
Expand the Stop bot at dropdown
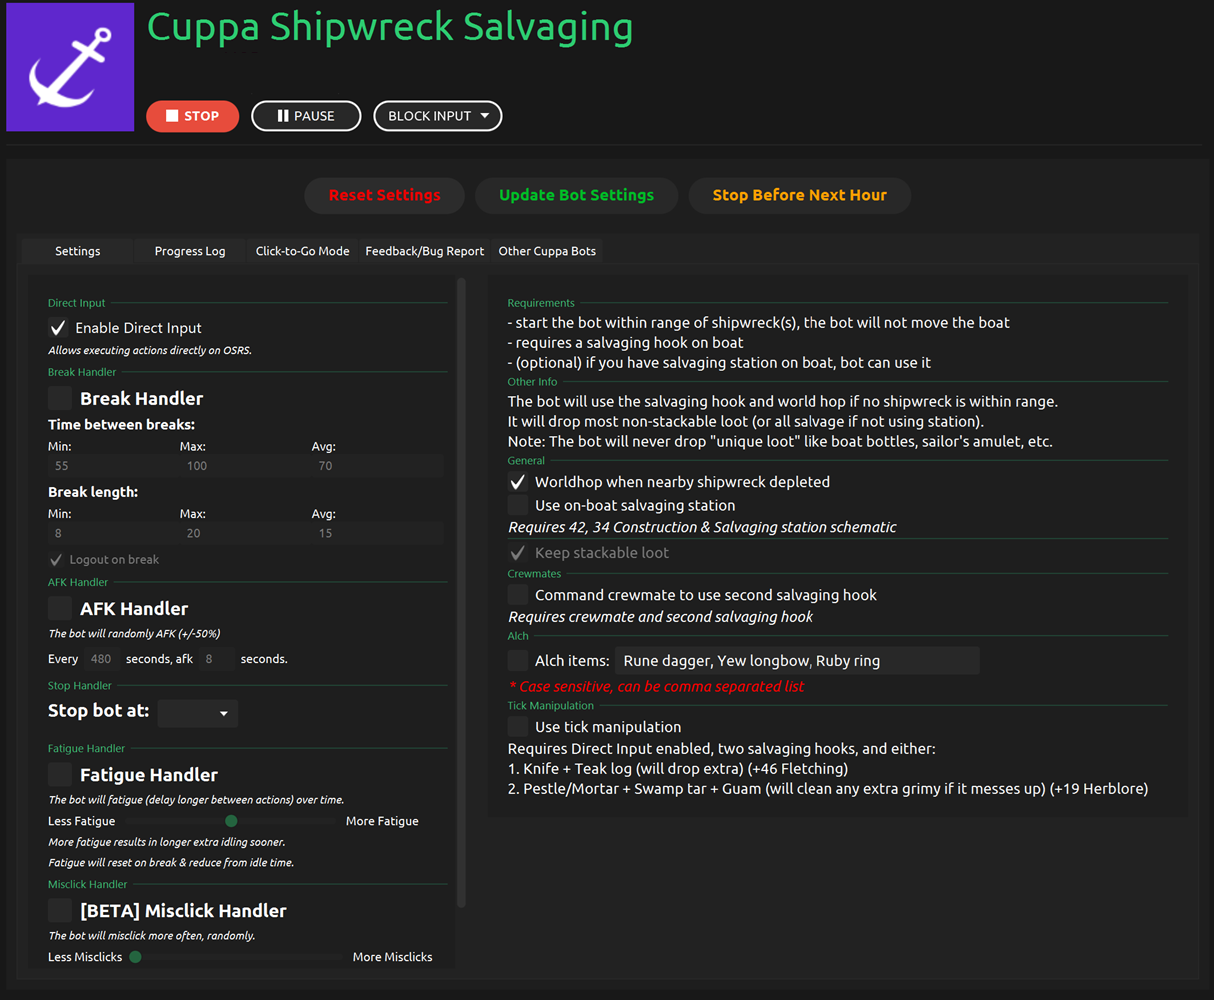coord(198,713)
